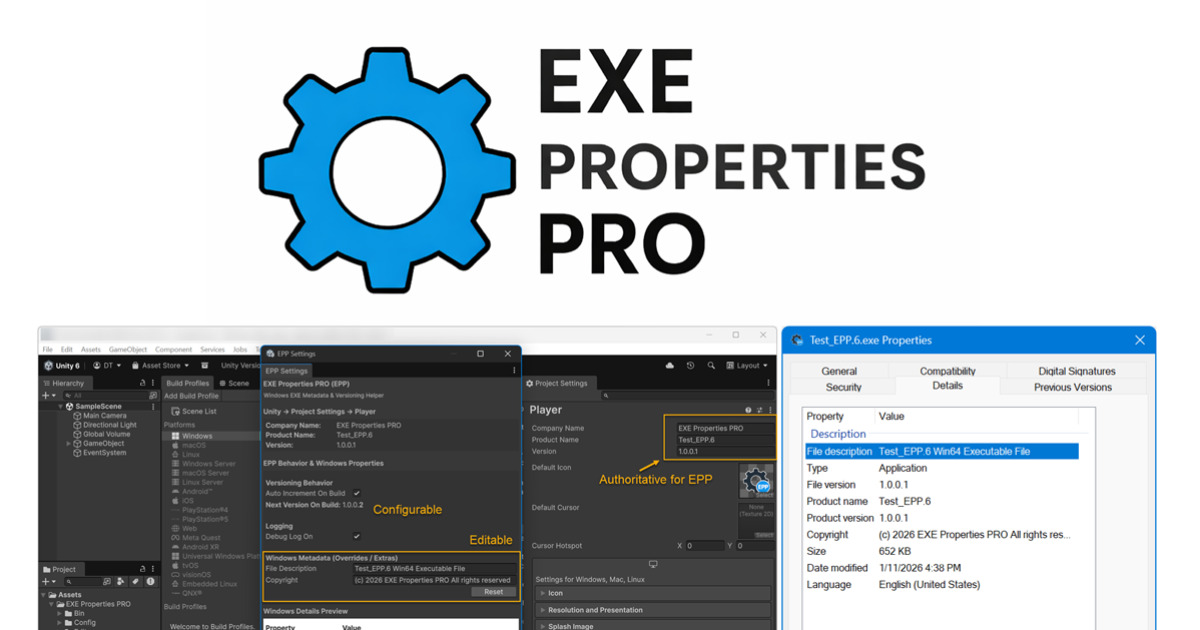Select the Android platform entry

click(x=190, y=491)
